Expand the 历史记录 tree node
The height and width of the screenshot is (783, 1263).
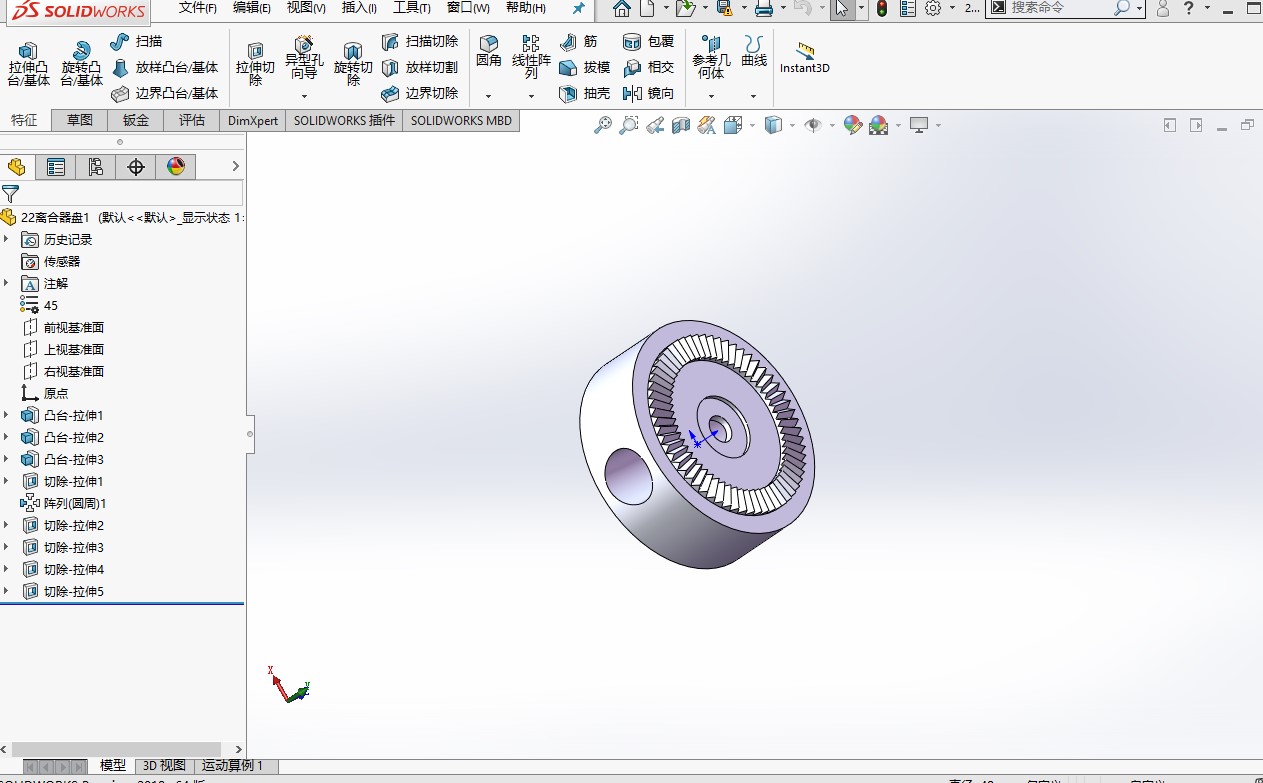point(6,239)
